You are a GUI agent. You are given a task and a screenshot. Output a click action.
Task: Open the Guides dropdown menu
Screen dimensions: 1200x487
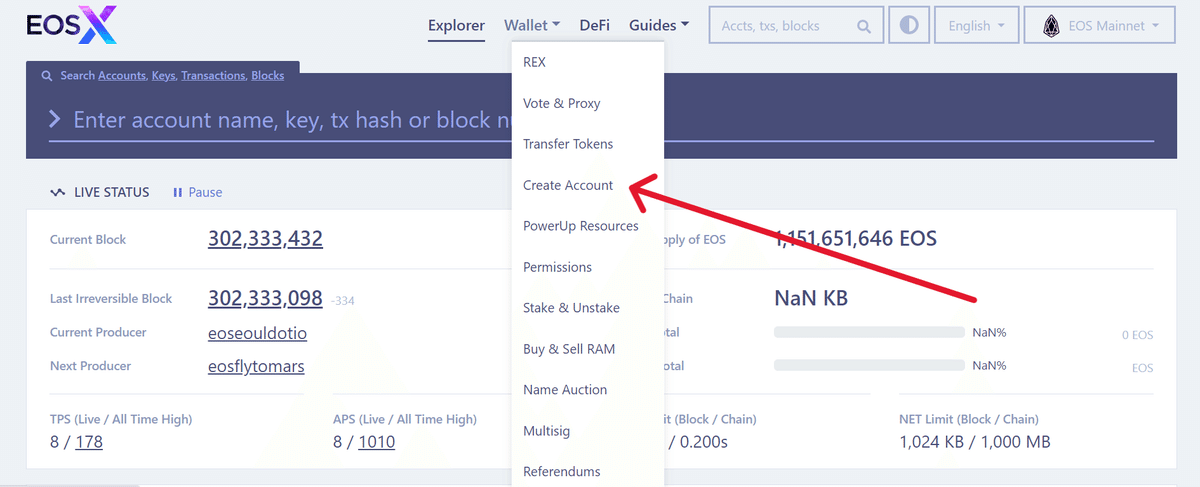coord(658,26)
